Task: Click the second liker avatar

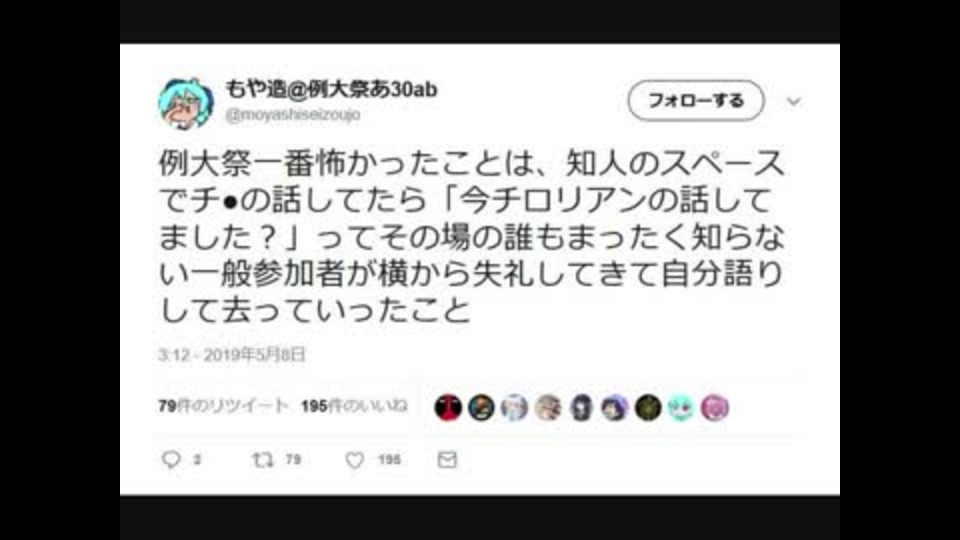Action: pos(481,407)
